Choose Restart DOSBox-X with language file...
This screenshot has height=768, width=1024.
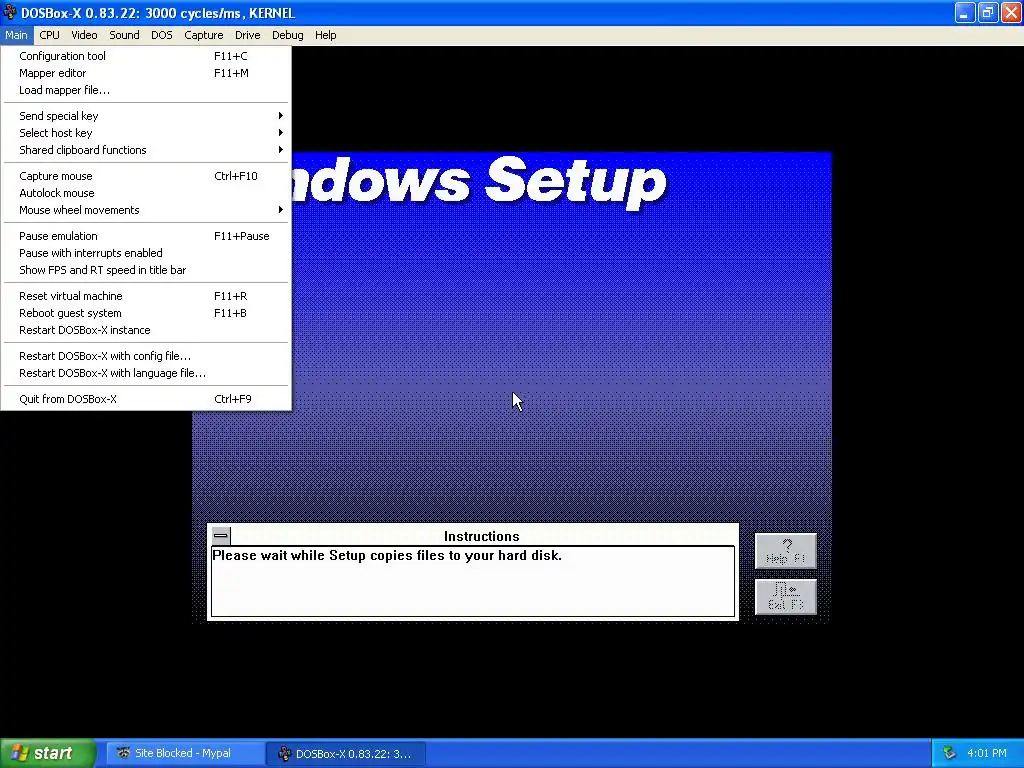point(146,373)
